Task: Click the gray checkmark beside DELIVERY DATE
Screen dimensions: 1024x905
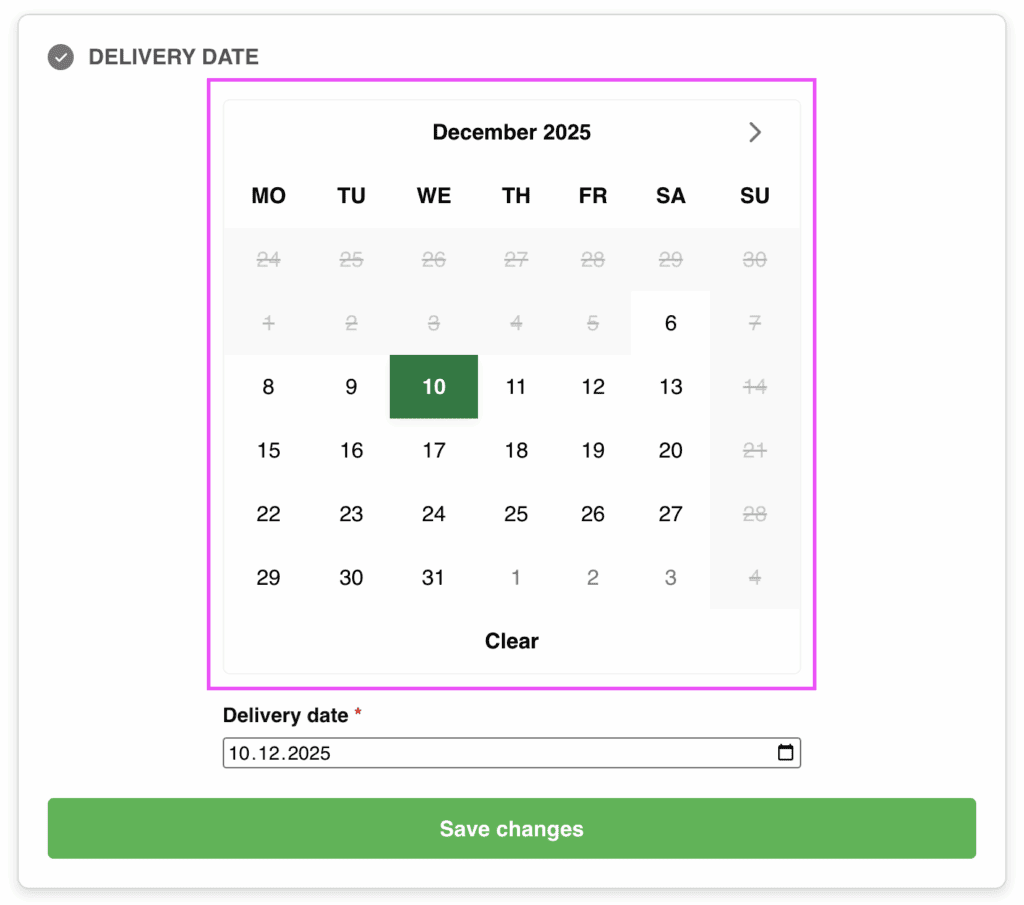Action: (60, 58)
